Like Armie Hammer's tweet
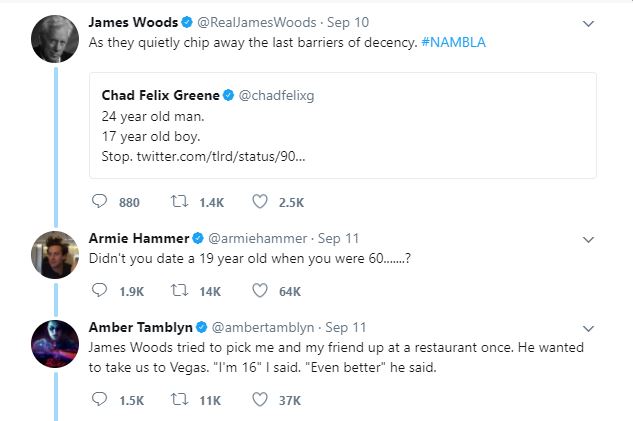The width and height of the screenshot is (633, 421). coord(261,291)
